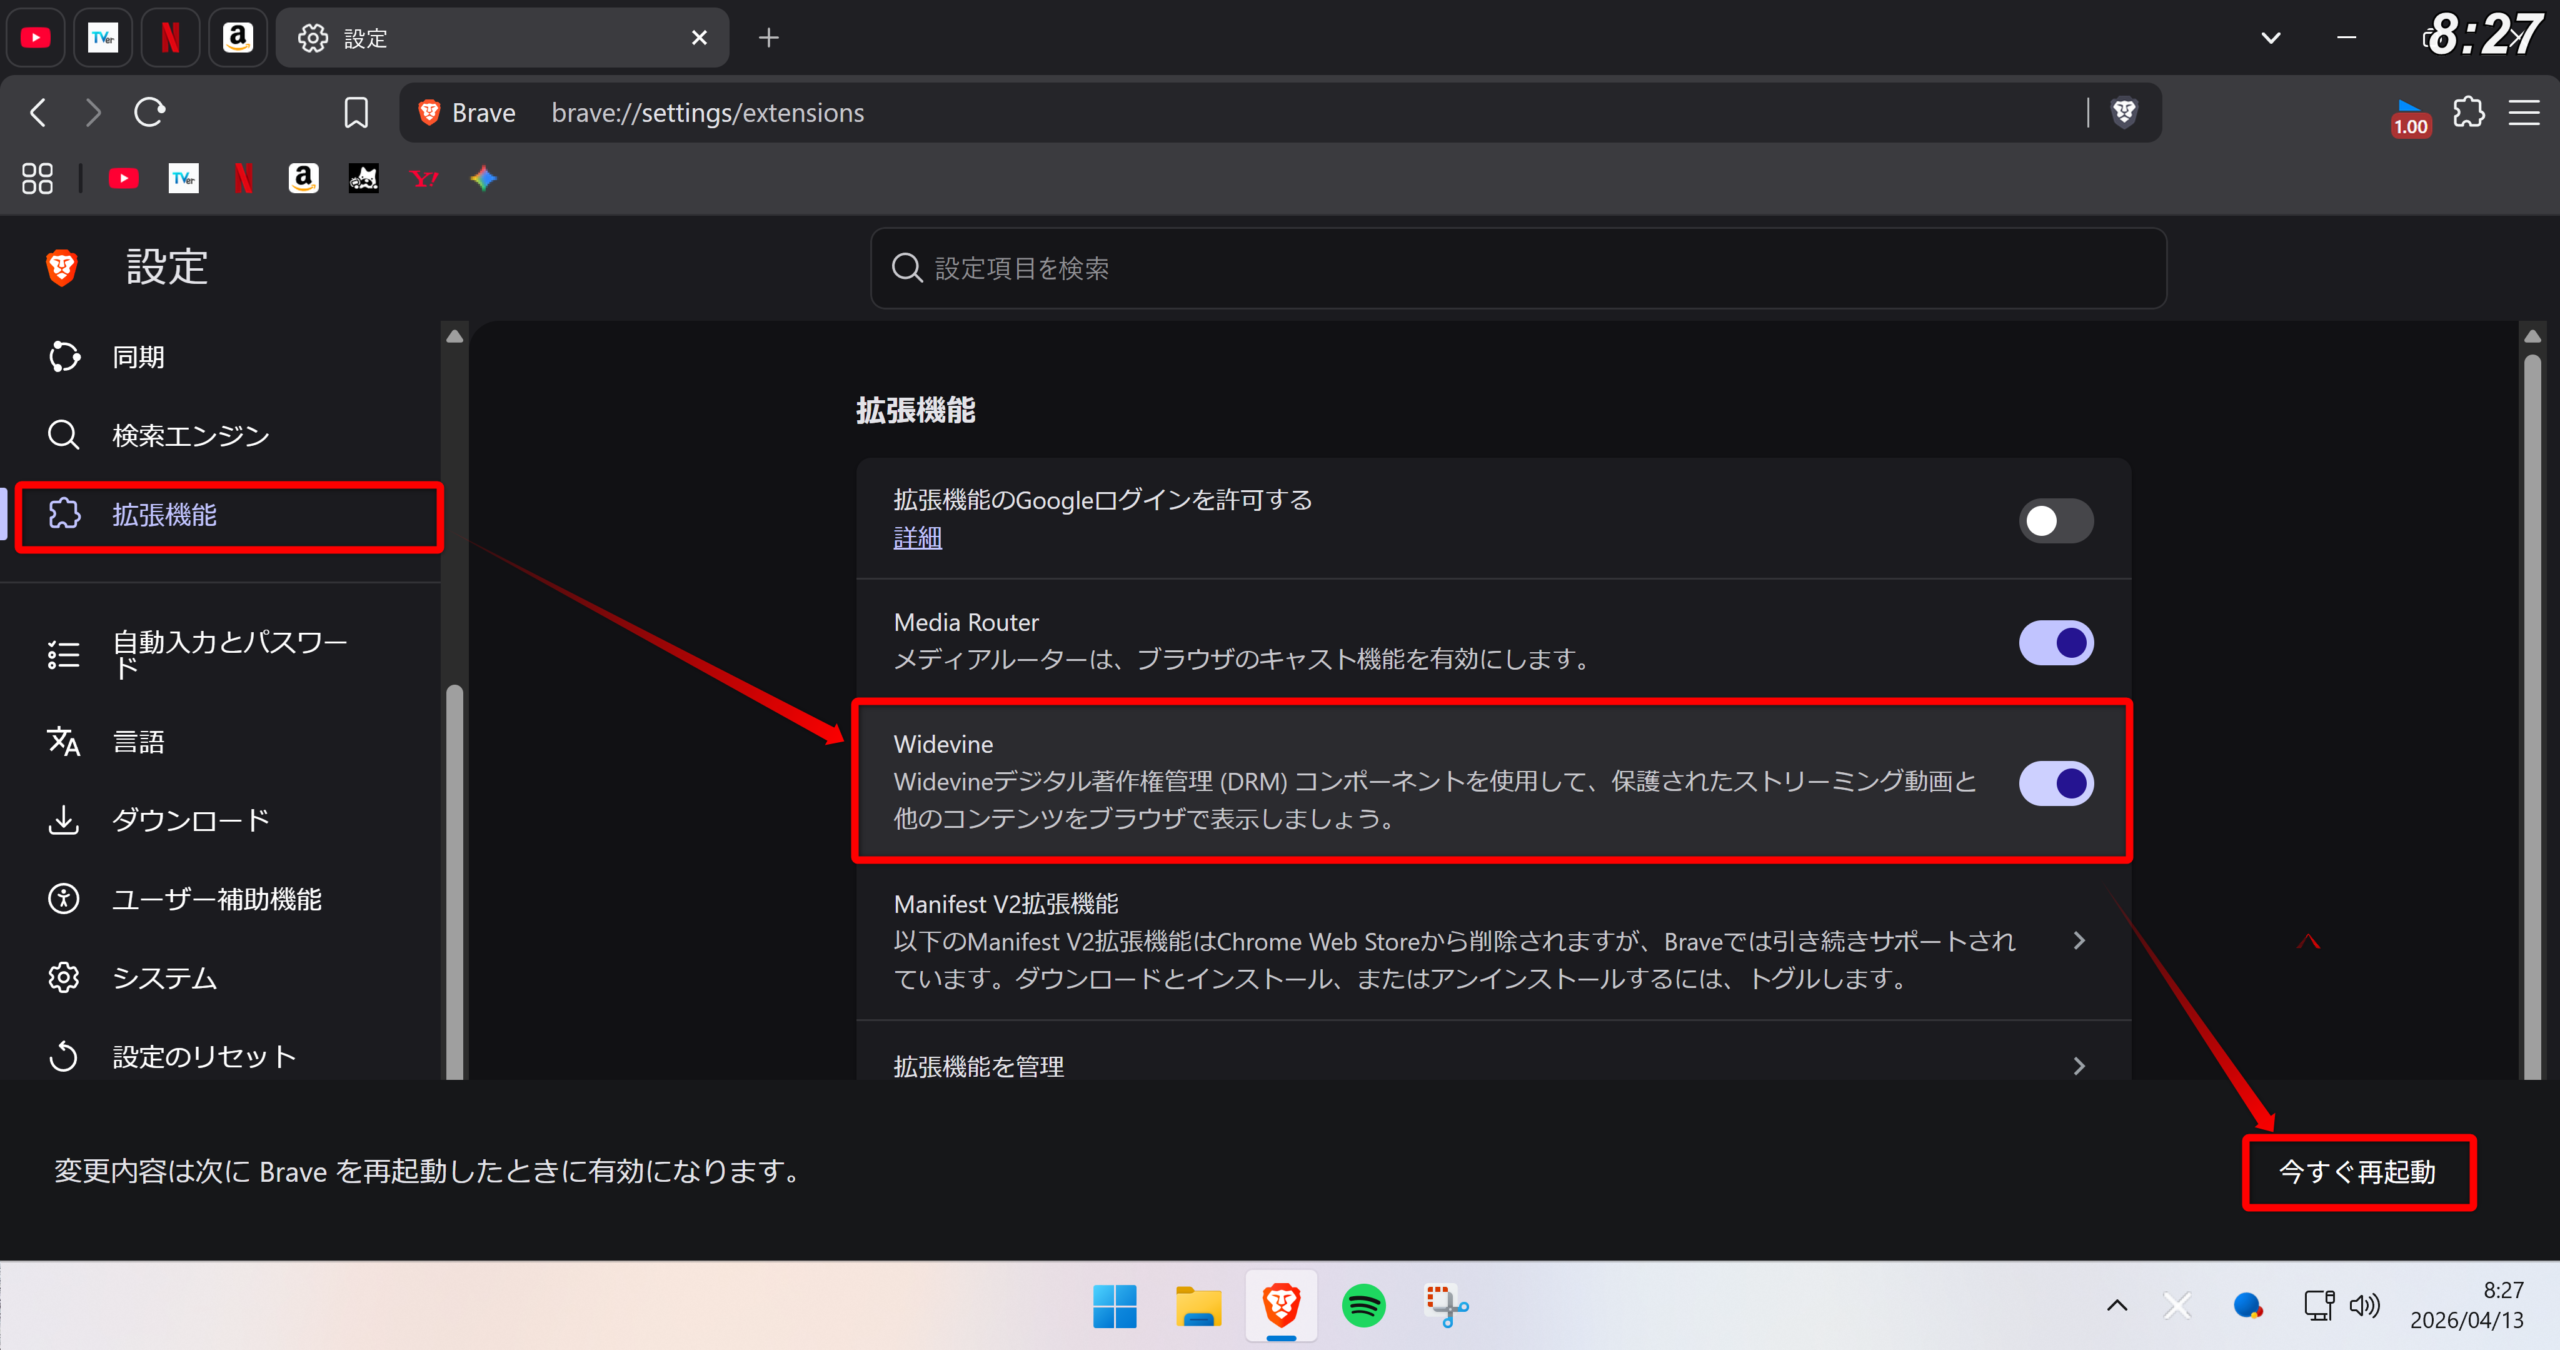Turn off the Widevine toggle
Screen dimensions: 2560x1350
click(x=2055, y=783)
